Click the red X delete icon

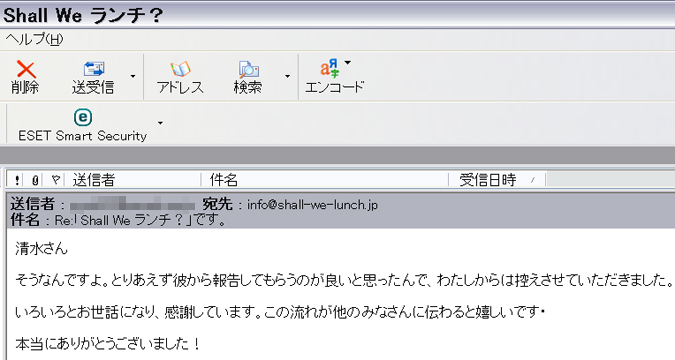(x=26, y=69)
